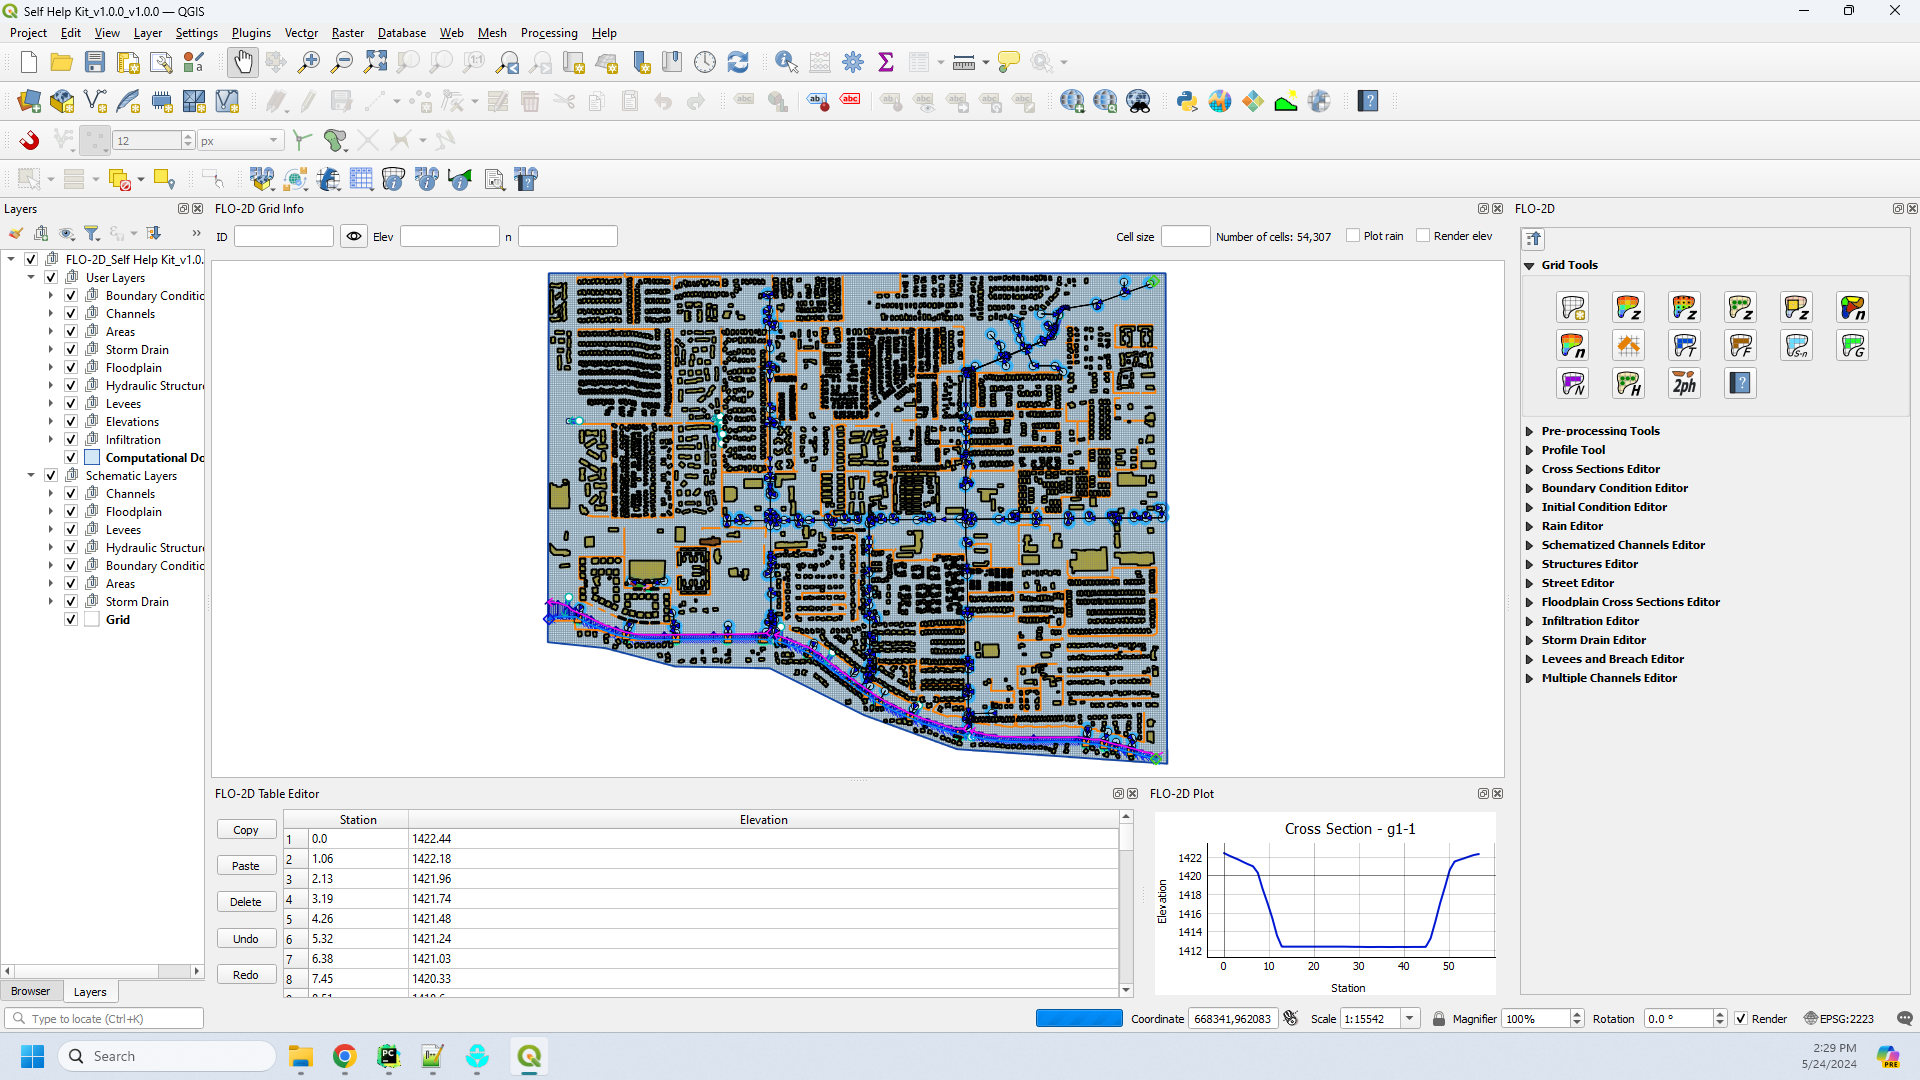Open the Python console icon
This screenshot has width=1920, height=1080.
[1187, 101]
